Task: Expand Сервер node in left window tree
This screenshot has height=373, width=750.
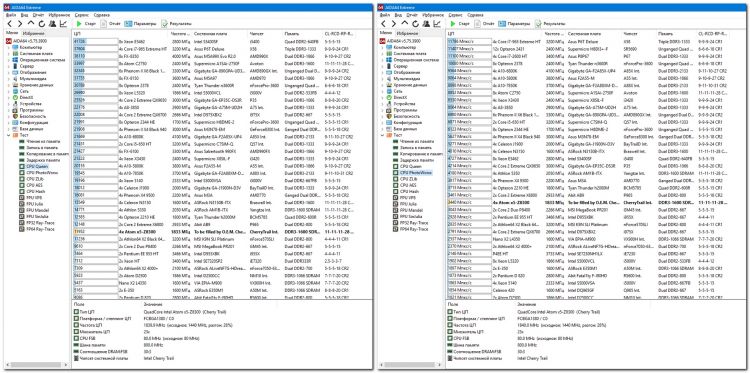Action: tap(9, 66)
